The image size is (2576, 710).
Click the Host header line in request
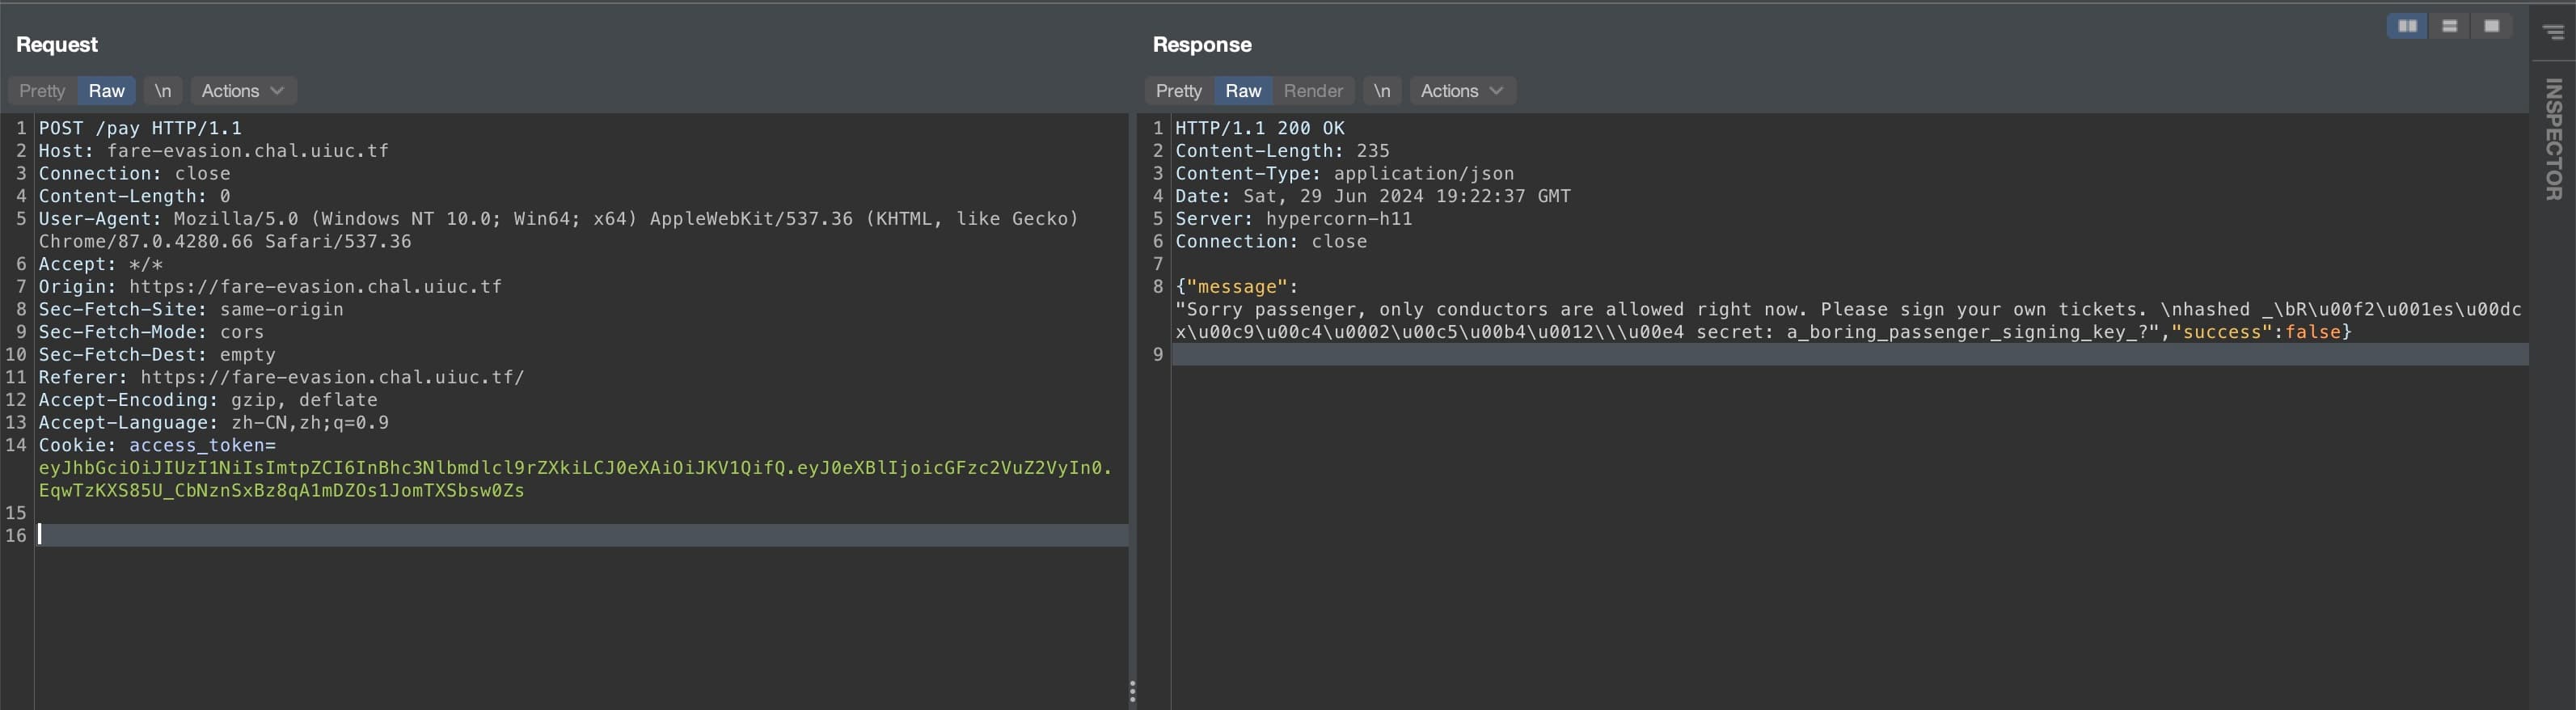point(213,151)
